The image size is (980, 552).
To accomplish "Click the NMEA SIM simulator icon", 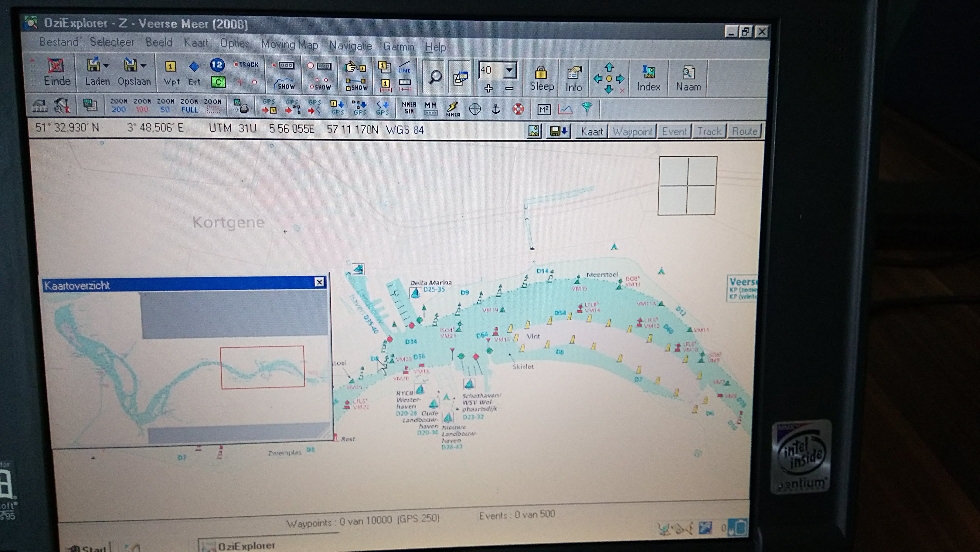I will (409, 108).
